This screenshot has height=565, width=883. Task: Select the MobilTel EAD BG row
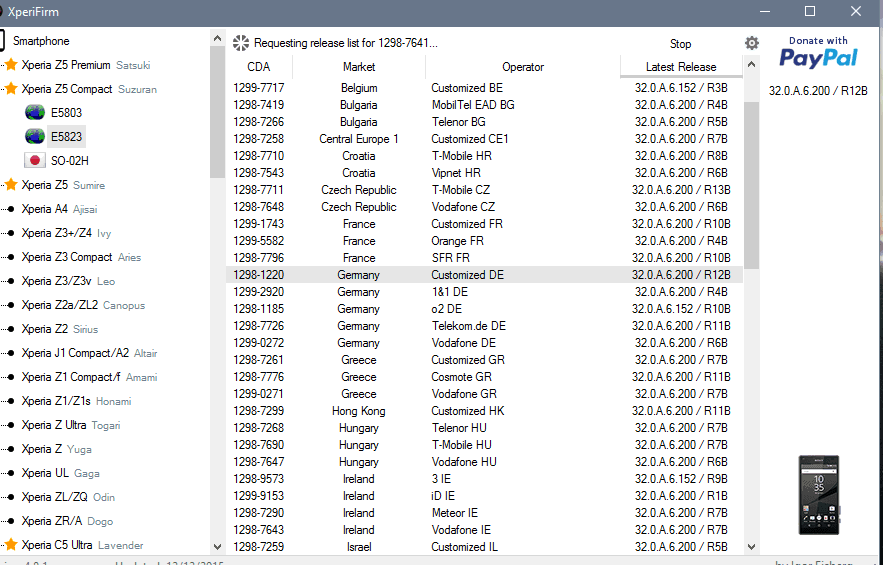484,105
